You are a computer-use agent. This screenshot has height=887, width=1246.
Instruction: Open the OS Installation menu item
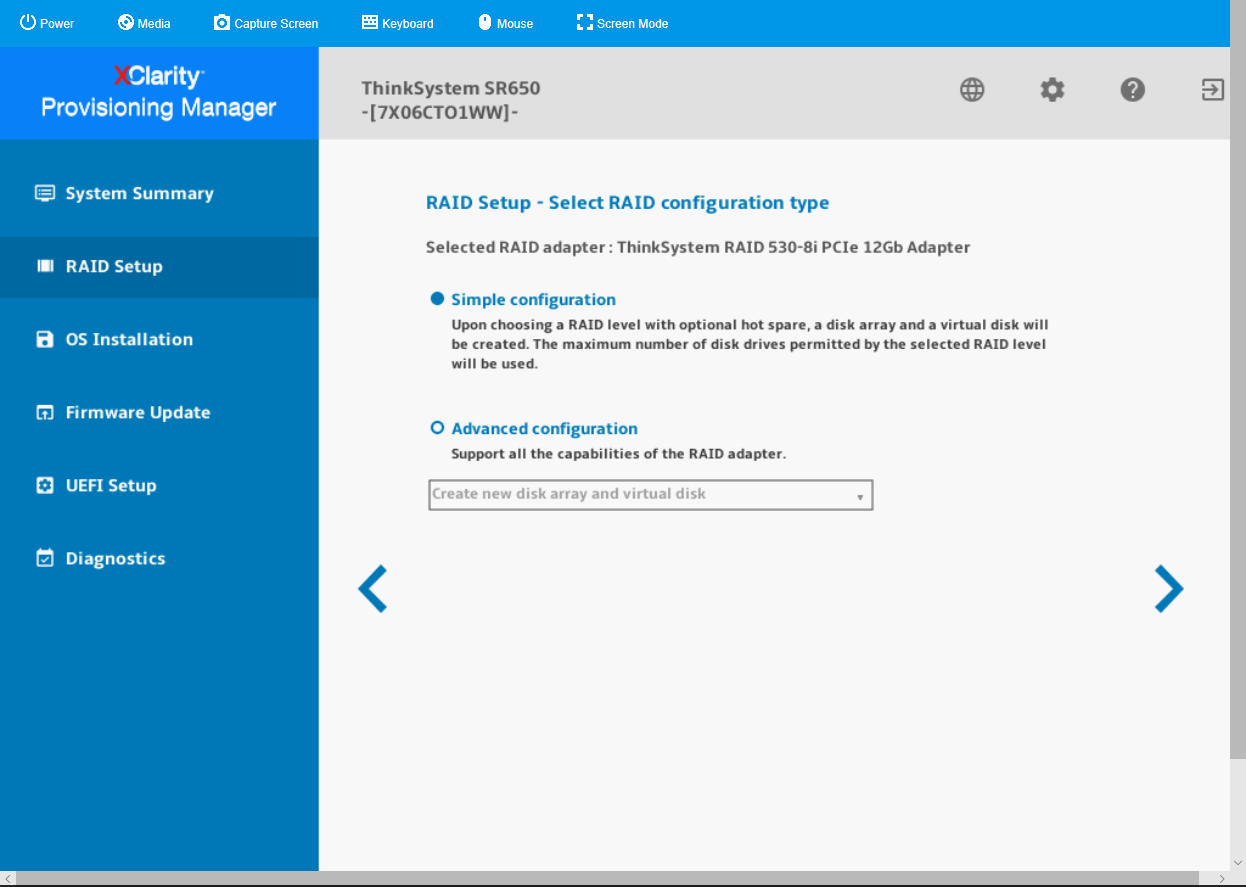pyautogui.click(x=159, y=339)
